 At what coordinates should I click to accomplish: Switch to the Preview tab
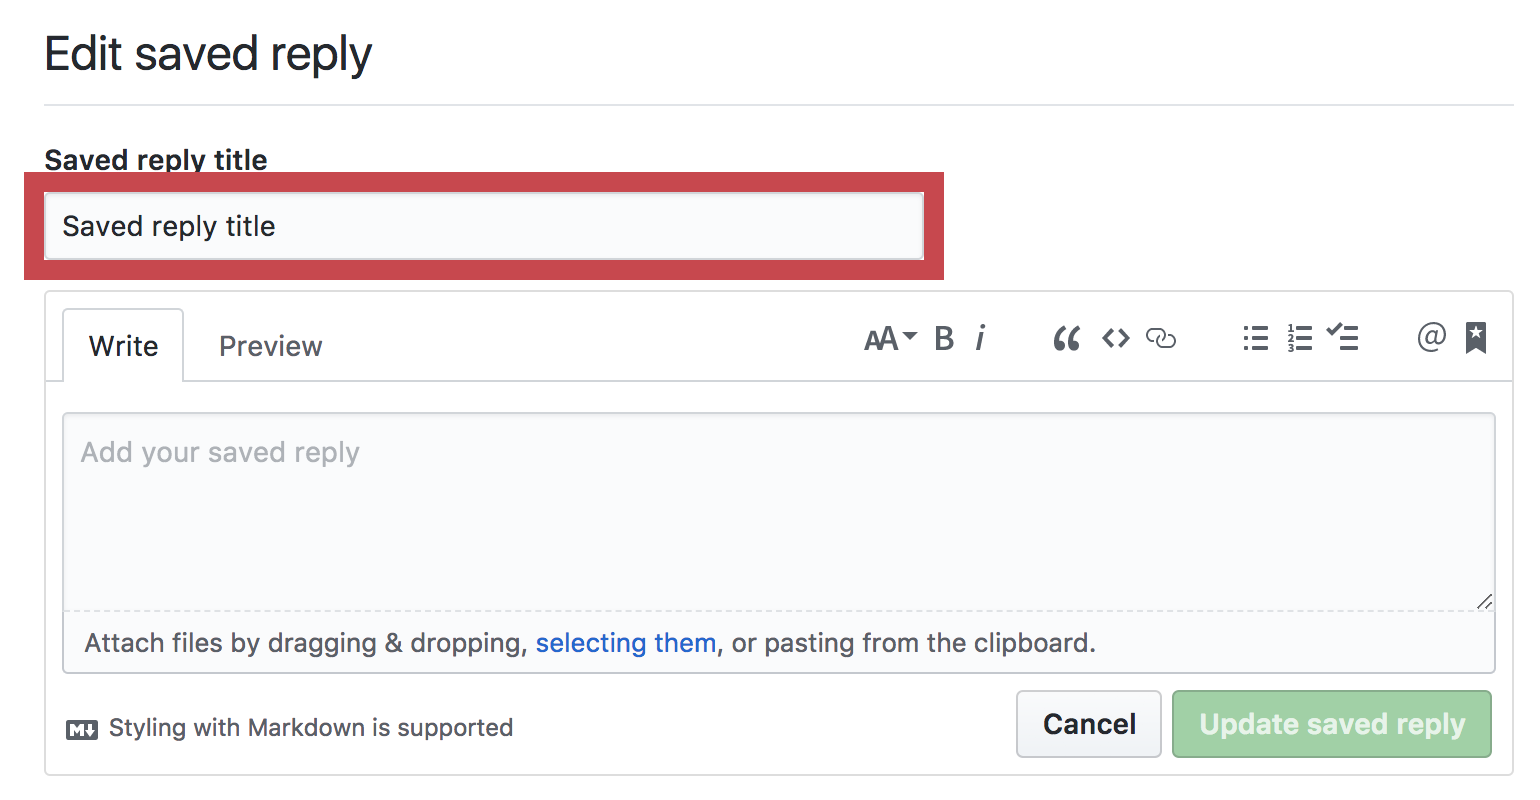[x=271, y=346]
